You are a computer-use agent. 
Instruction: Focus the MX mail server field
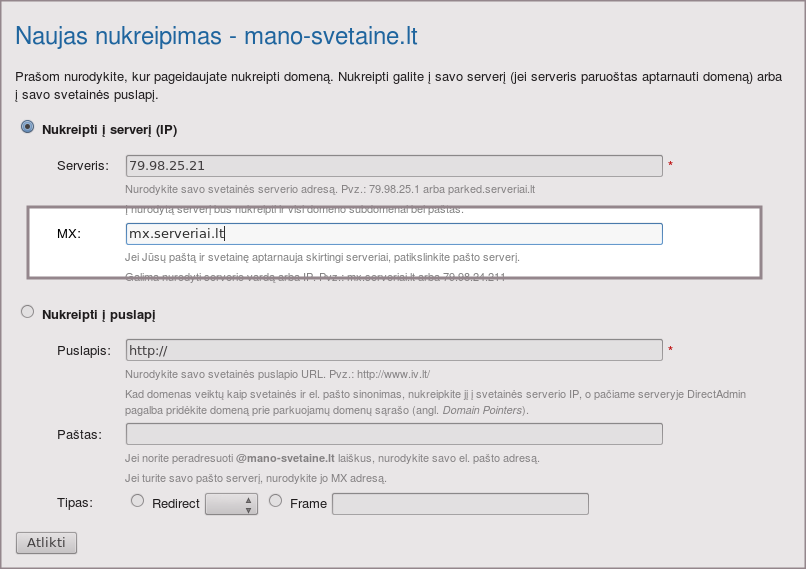click(394, 233)
